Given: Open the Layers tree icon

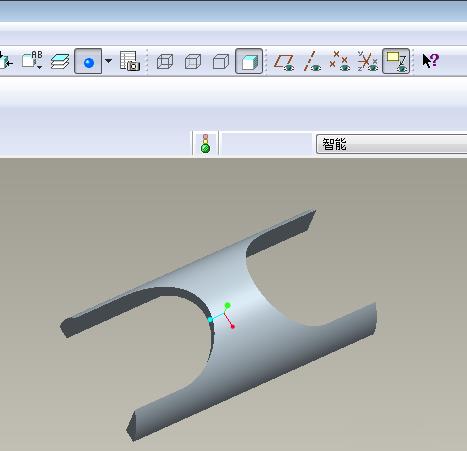Looking at the screenshot, I should coord(60,61).
